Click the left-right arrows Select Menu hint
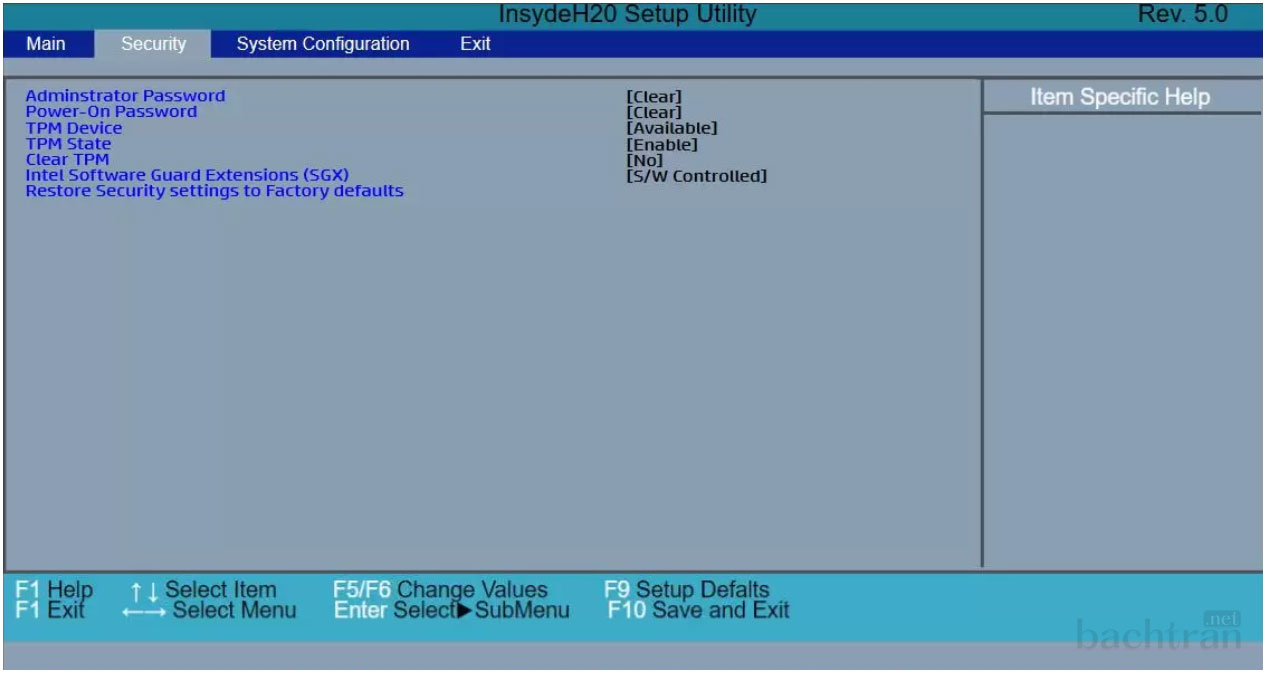Image resolution: width=1267 pixels, height=673 pixels. tap(209, 610)
